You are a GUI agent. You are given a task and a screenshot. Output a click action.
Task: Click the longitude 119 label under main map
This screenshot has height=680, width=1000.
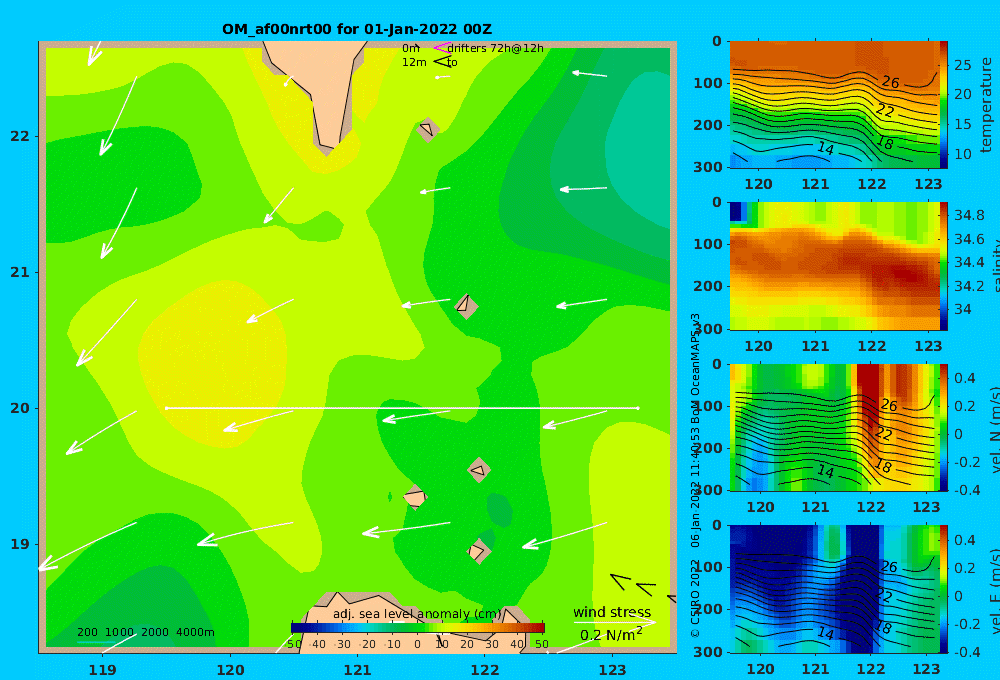pyautogui.click(x=103, y=670)
